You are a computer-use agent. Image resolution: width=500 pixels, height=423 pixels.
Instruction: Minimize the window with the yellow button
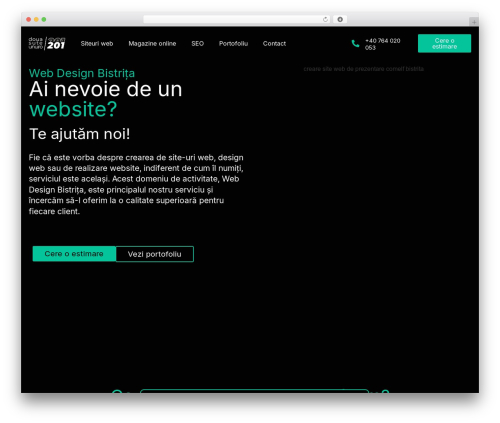point(36,20)
